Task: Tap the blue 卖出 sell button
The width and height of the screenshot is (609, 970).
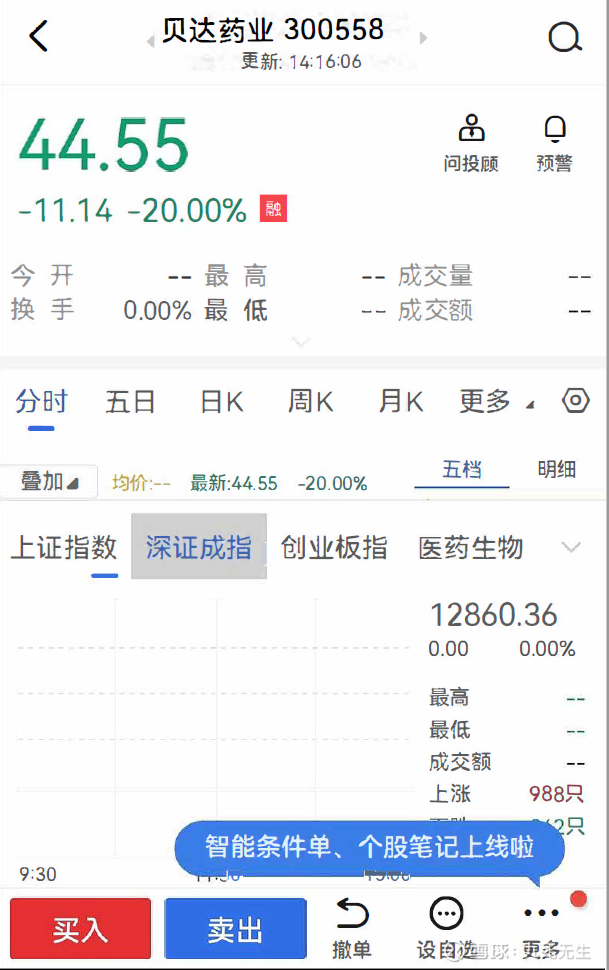Action: click(235, 929)
